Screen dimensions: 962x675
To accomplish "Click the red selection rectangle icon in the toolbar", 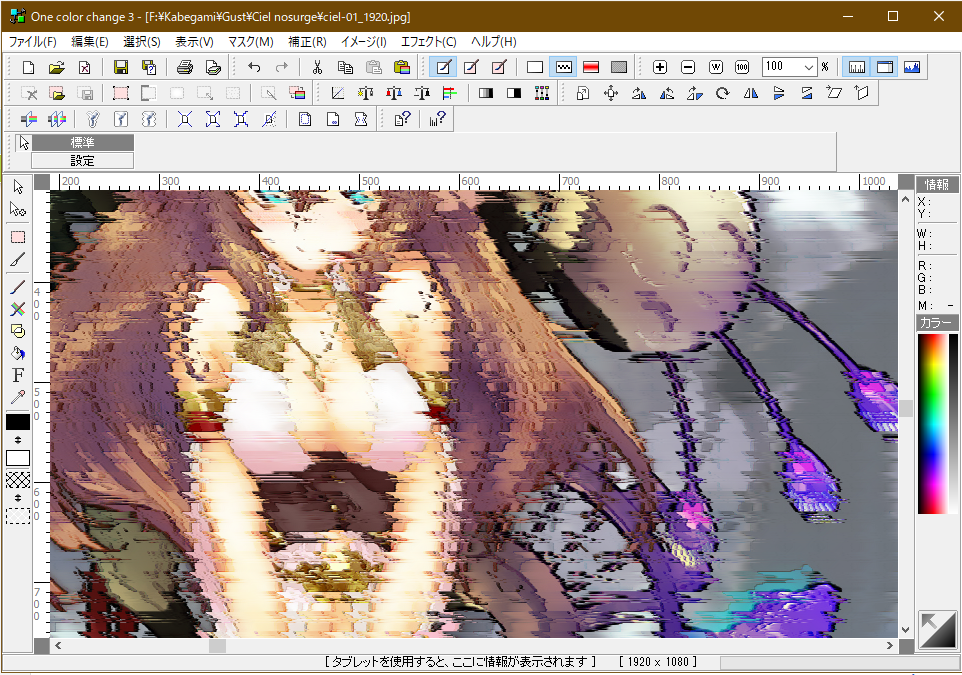I will [x=121, y=93].
